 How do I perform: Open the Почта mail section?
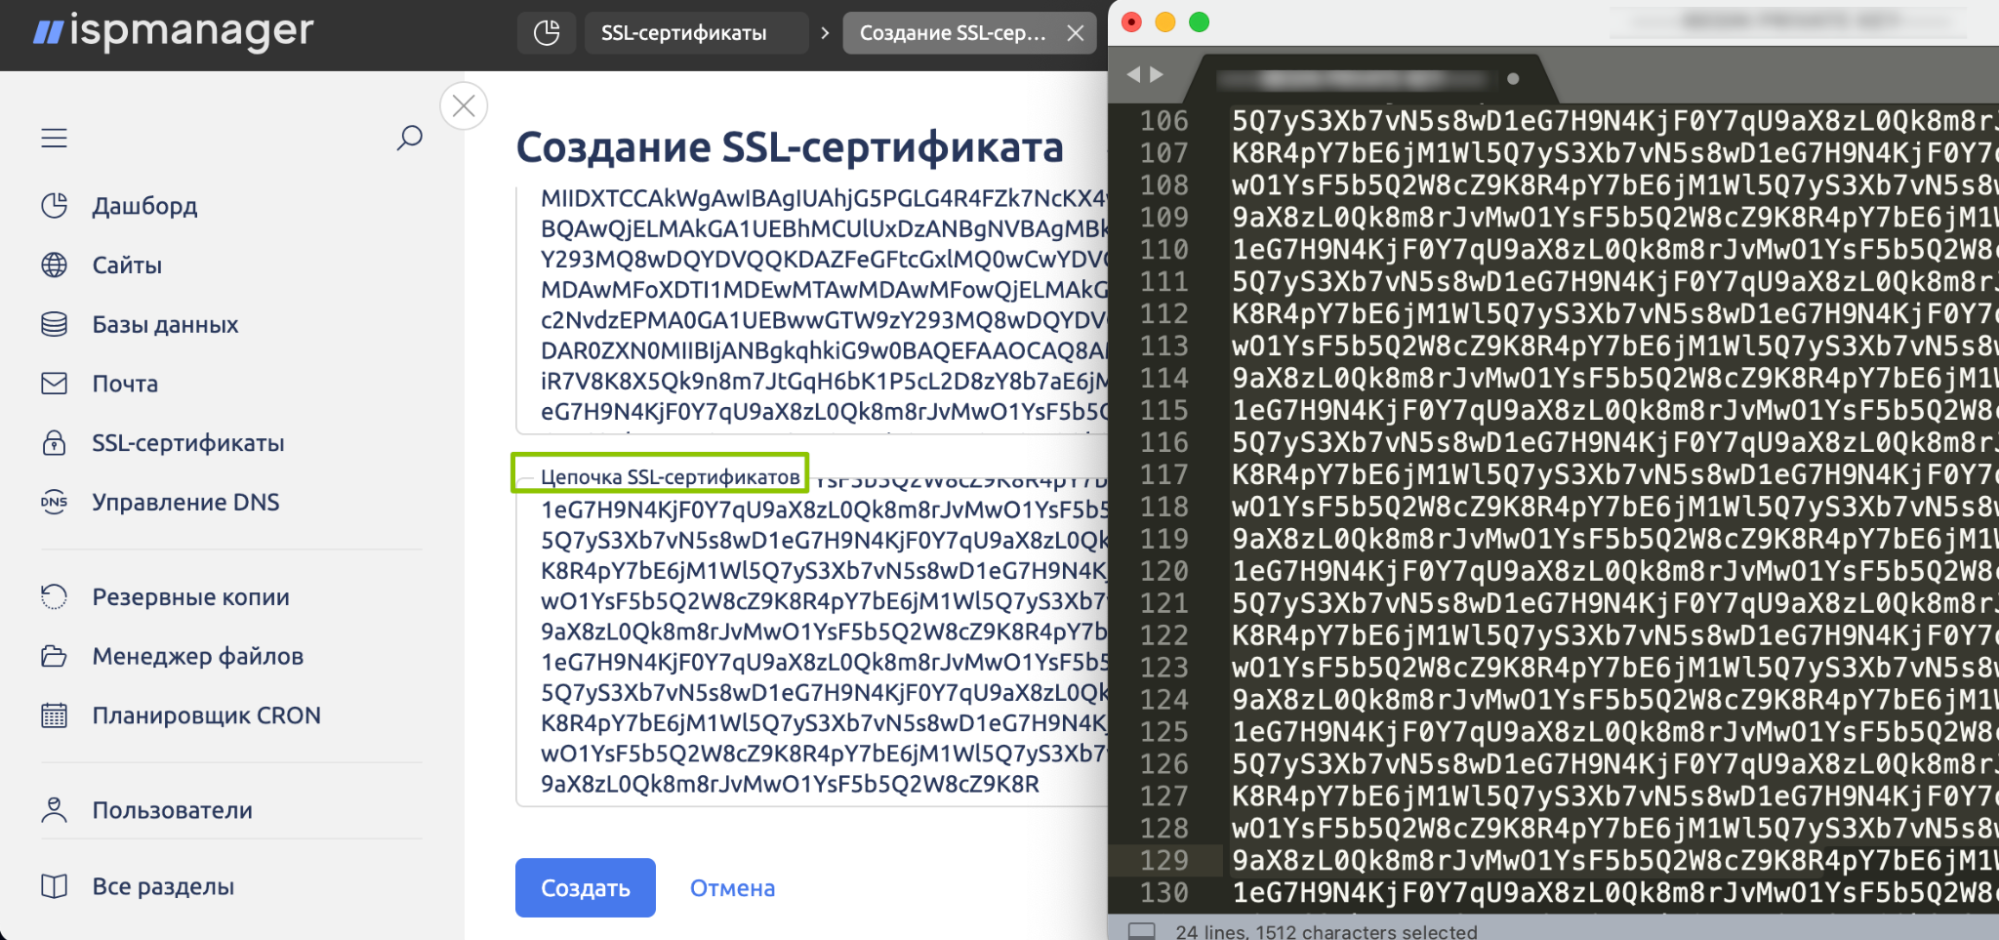[124, 384]
